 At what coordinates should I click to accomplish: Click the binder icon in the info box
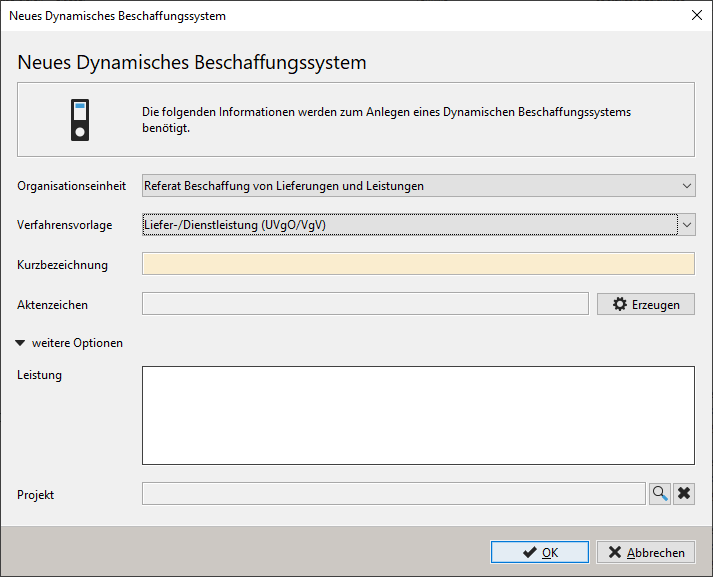80,120
